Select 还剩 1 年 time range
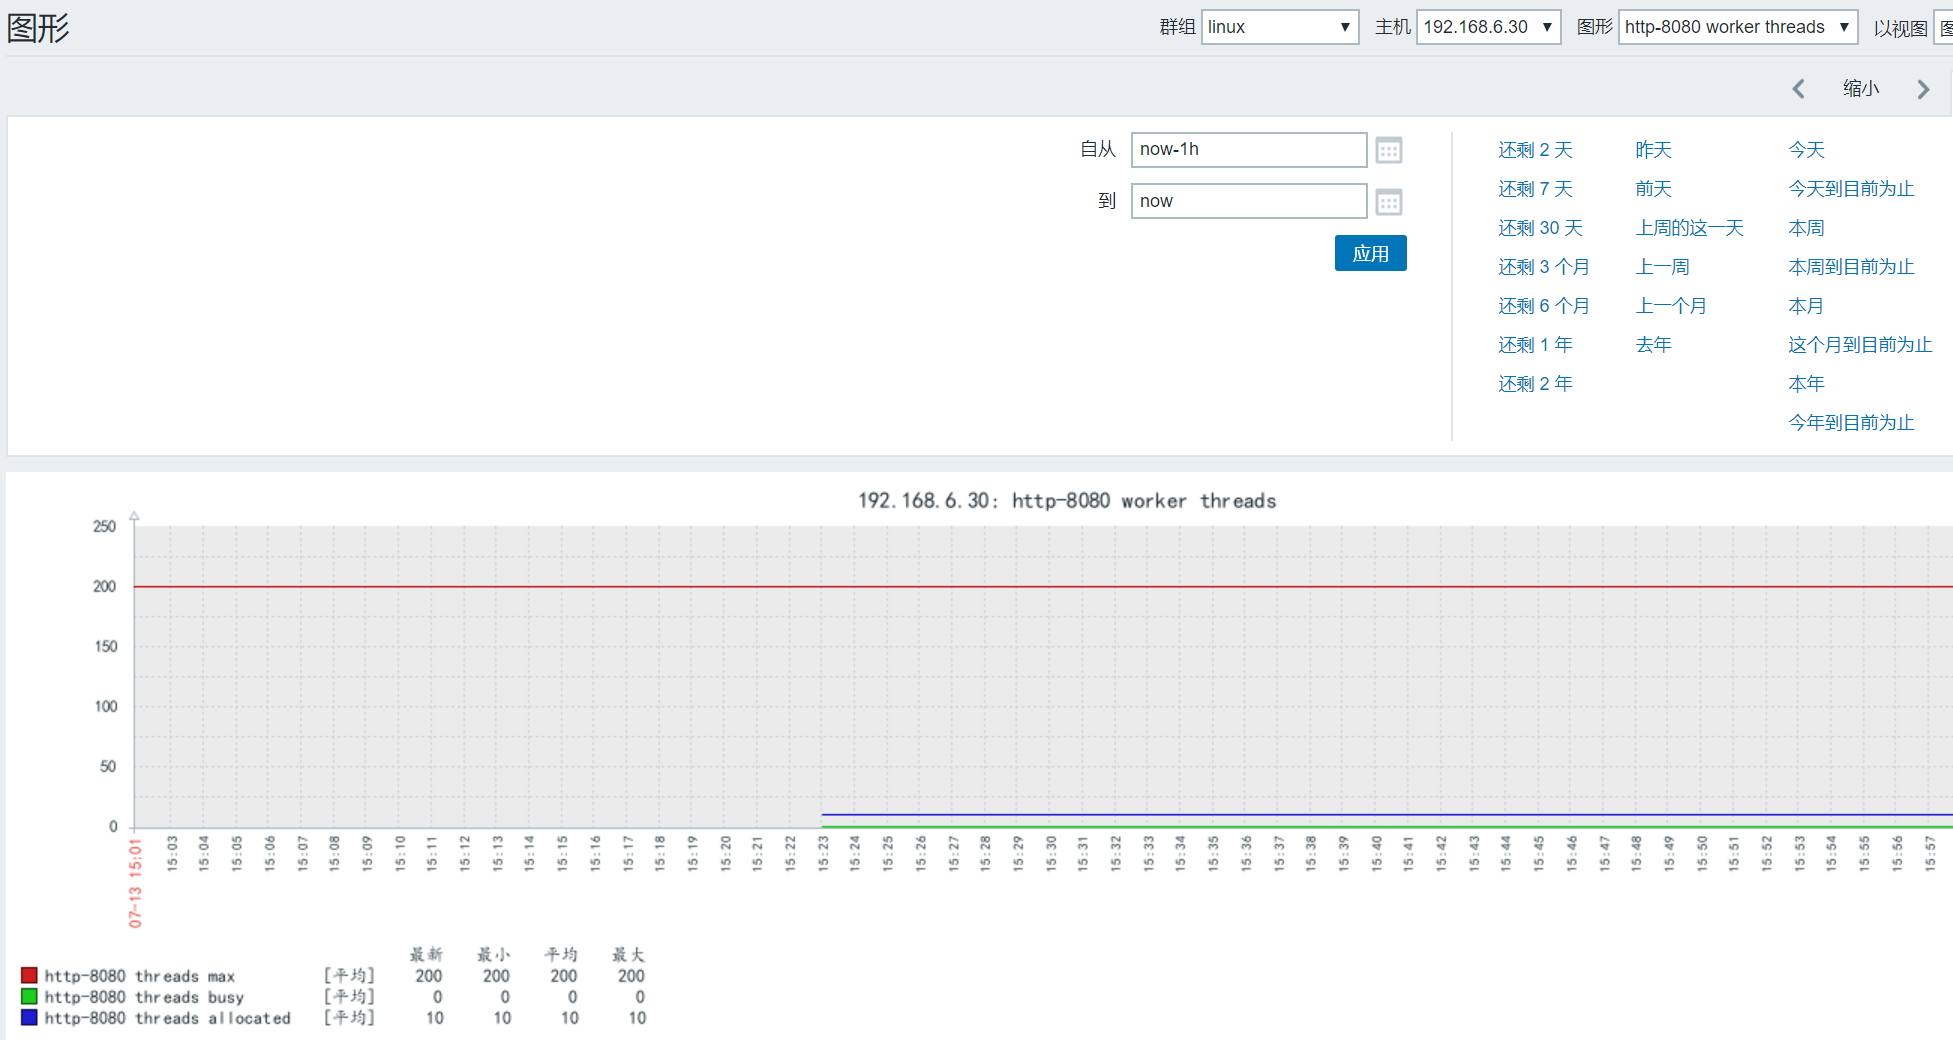 (1535, 345)
